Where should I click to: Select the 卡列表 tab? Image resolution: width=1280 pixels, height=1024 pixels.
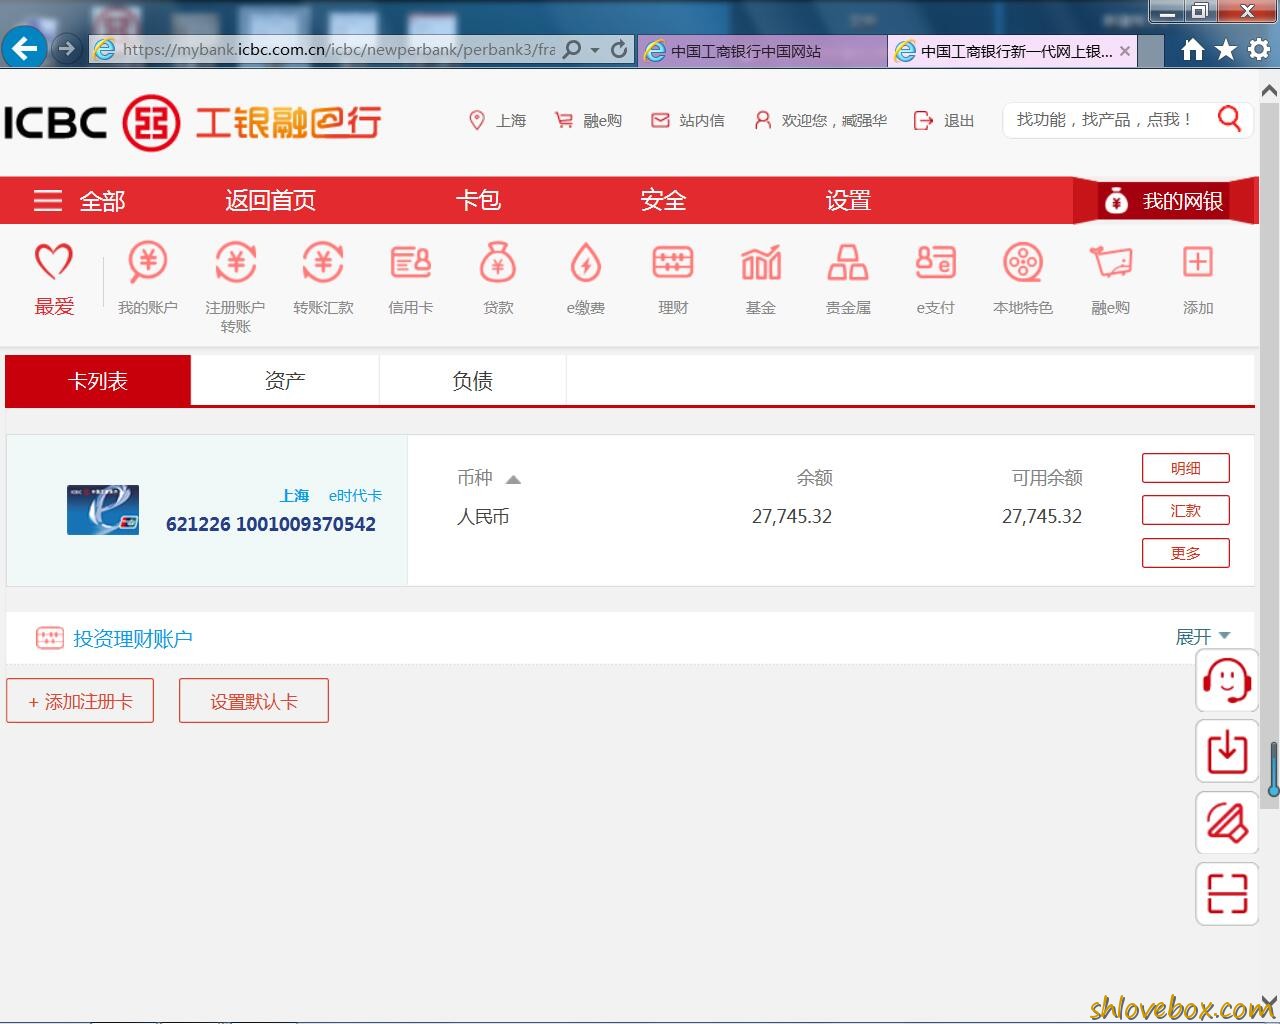pos(98,381)
